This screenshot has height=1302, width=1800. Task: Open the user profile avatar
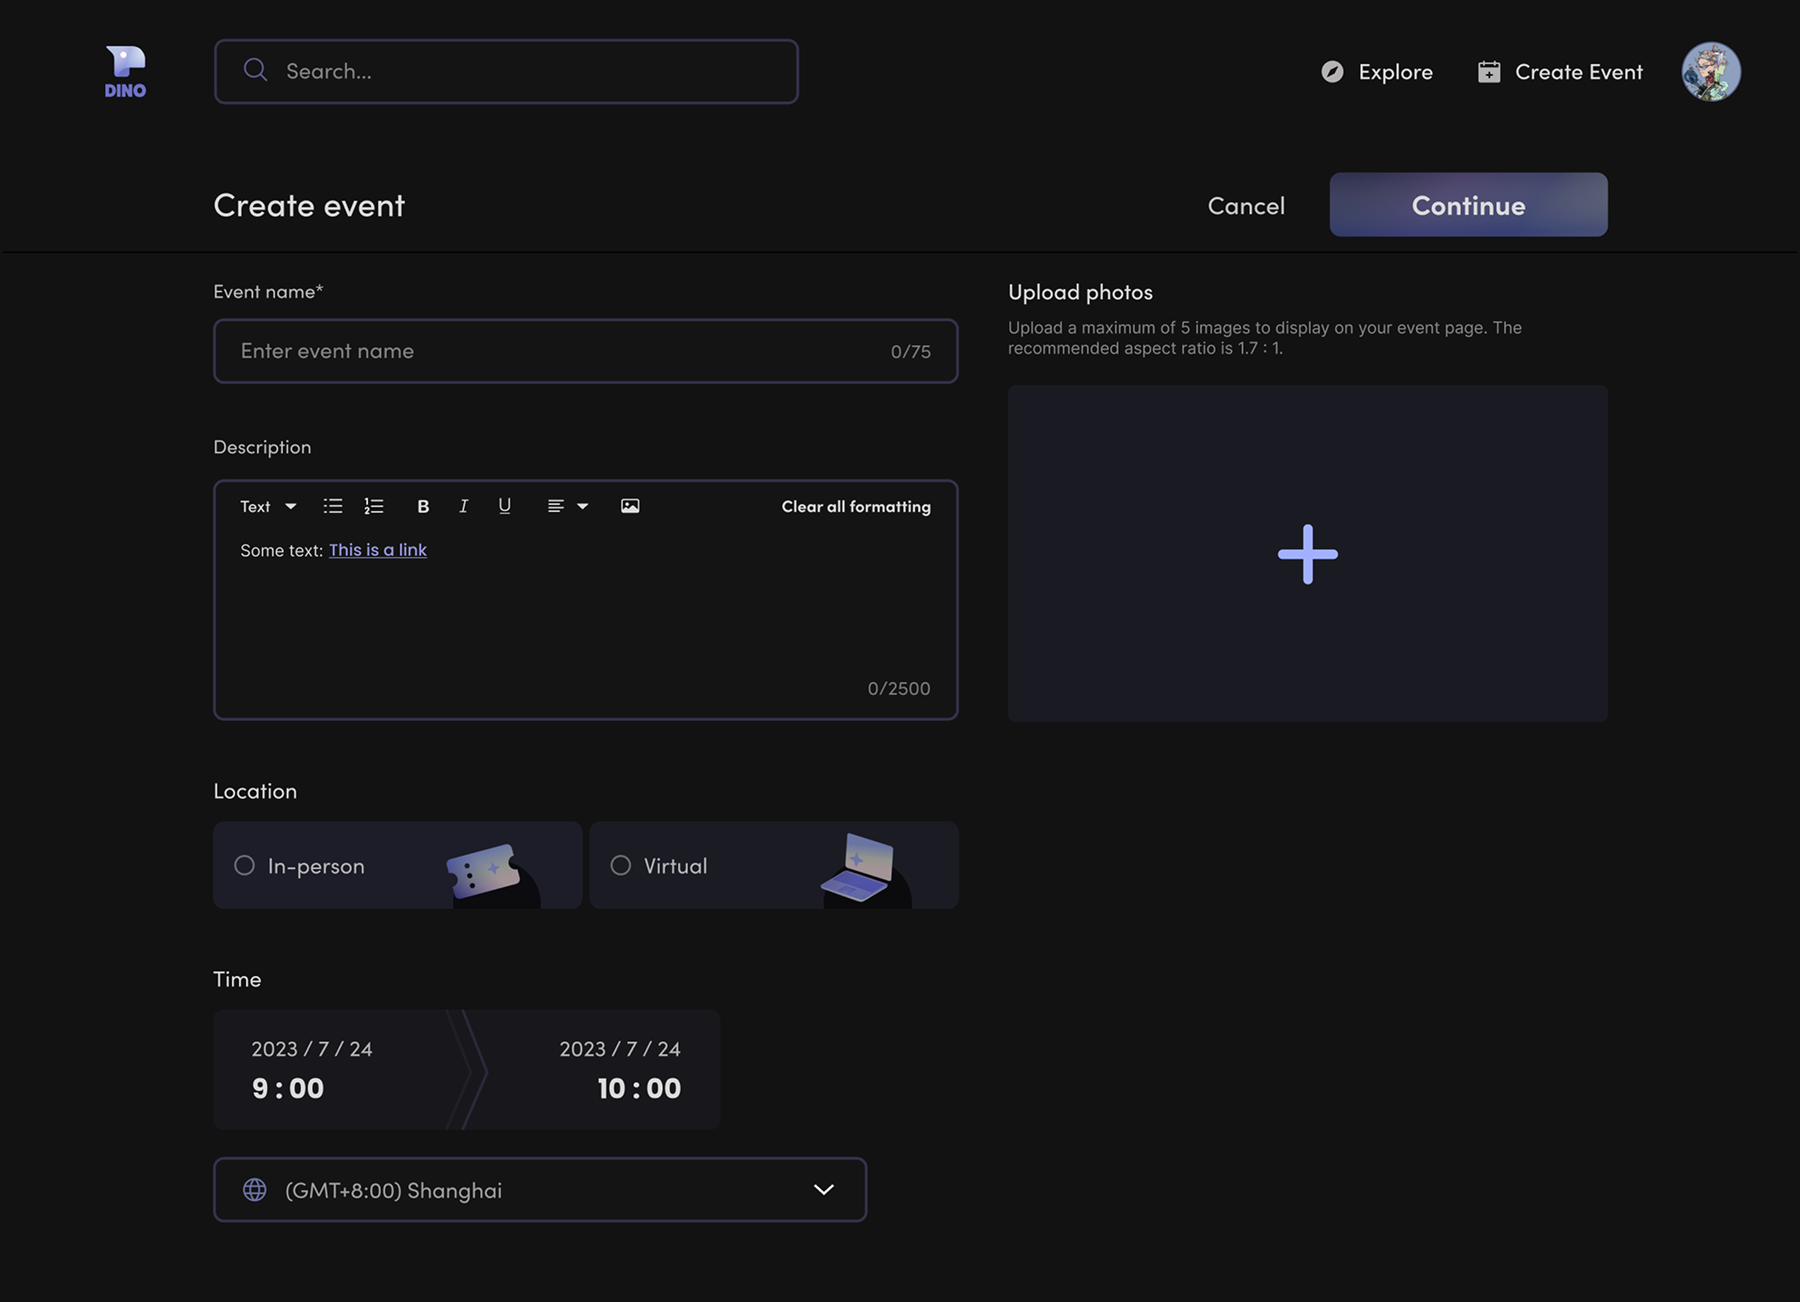pos(1710,72)
